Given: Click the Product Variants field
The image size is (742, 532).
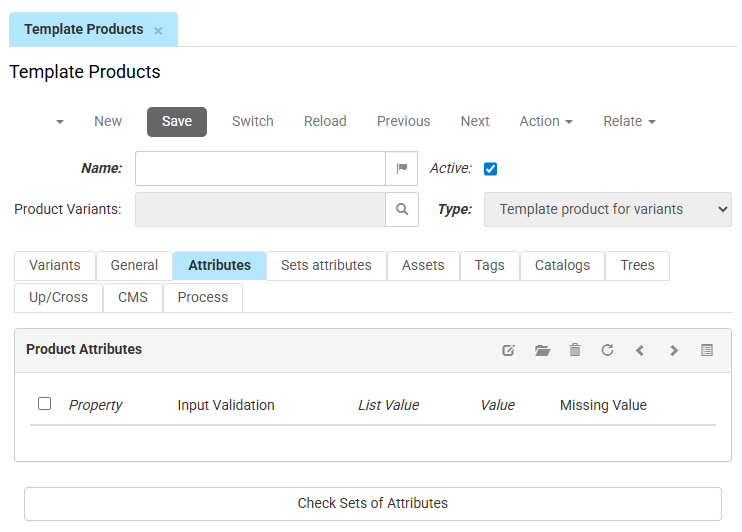Looking at the screenshot, I should 260,209.
